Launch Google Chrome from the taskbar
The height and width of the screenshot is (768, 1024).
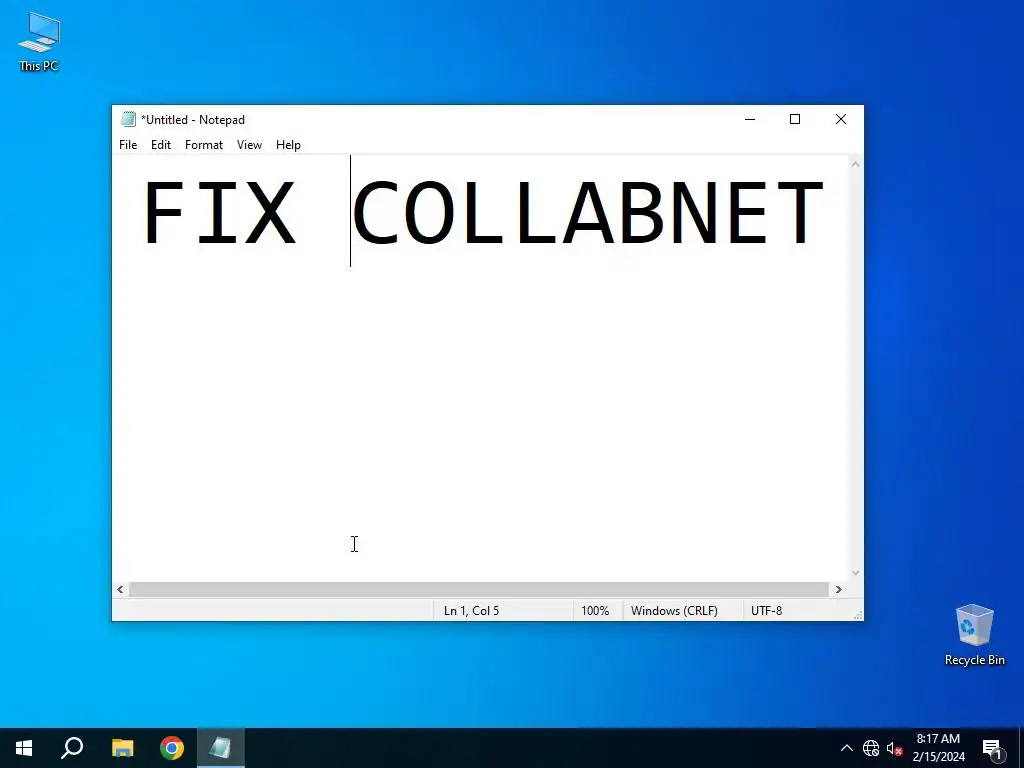pos(172,748)
